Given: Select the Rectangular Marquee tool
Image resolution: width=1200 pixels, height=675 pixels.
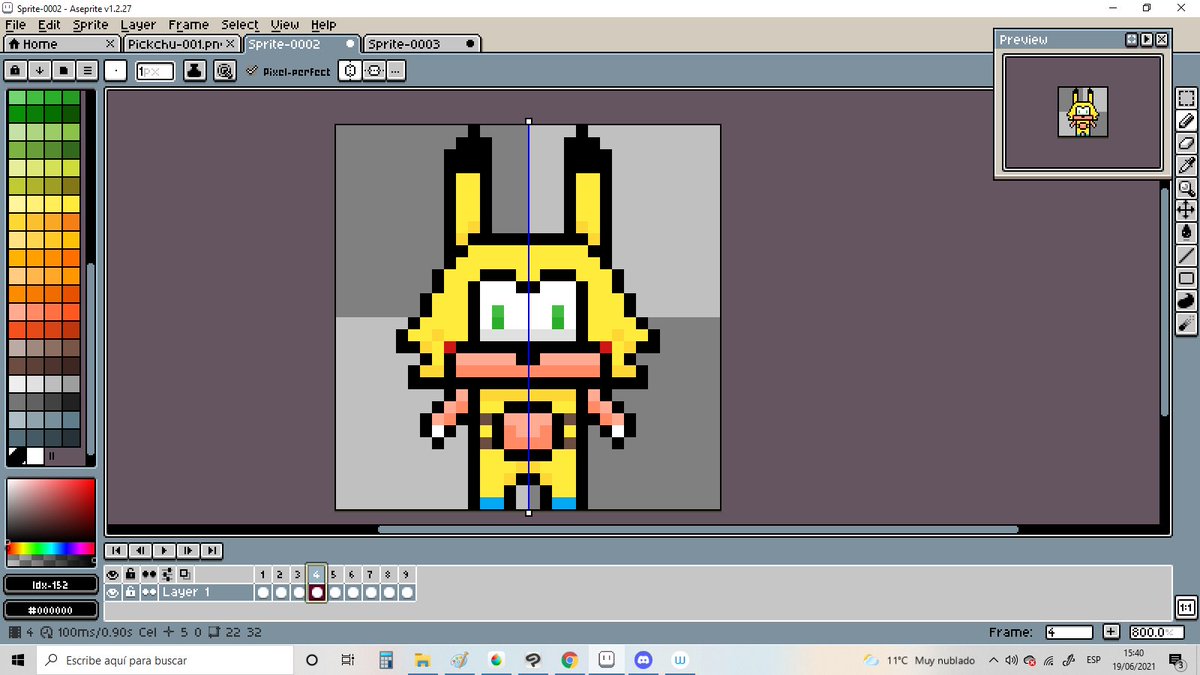Looking at the screenshot, I should coord(1186,99).
